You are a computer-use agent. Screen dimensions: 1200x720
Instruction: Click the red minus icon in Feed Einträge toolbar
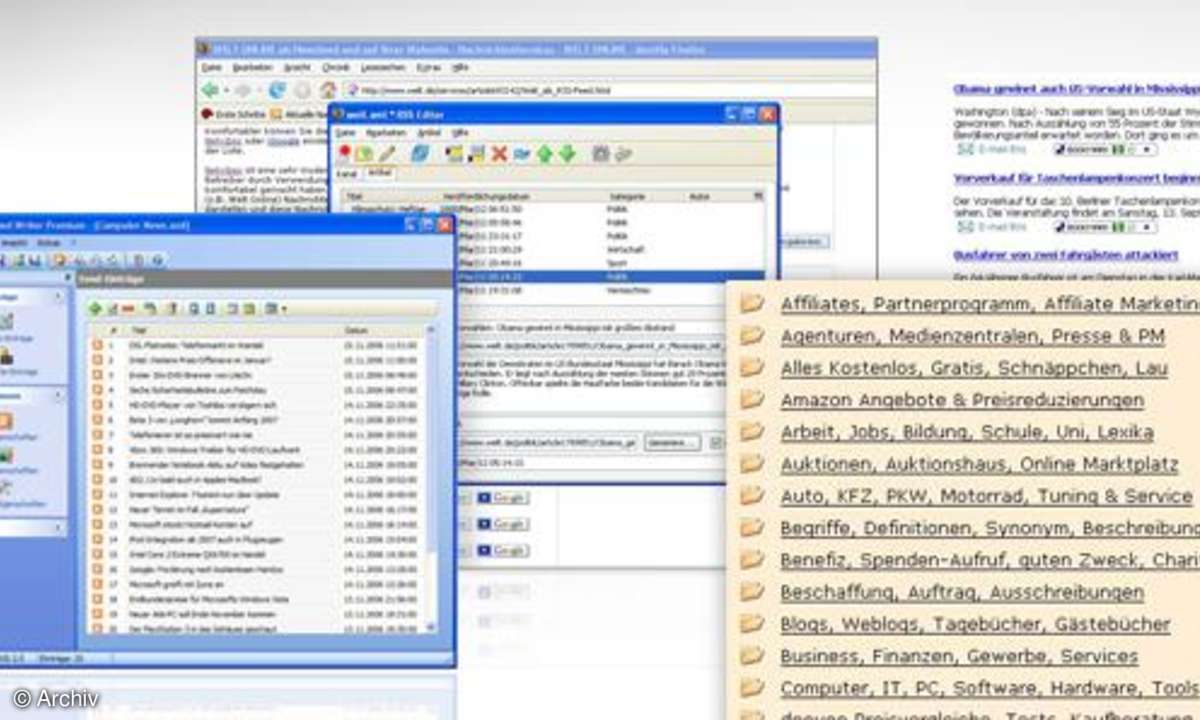click(x=128, y=309)
